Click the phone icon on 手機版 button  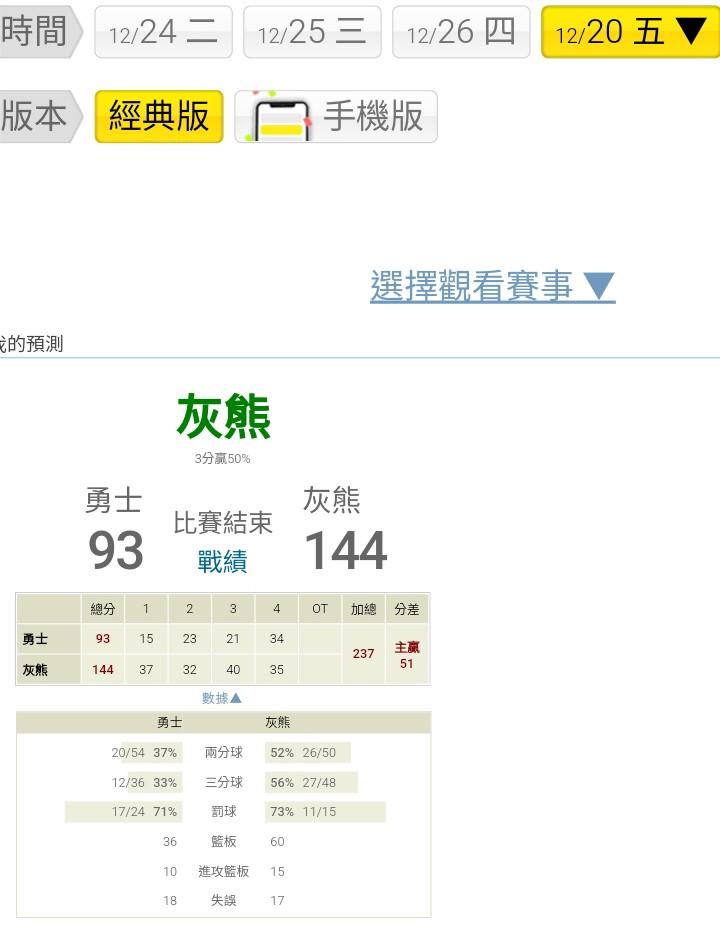[x=282, y=120]
